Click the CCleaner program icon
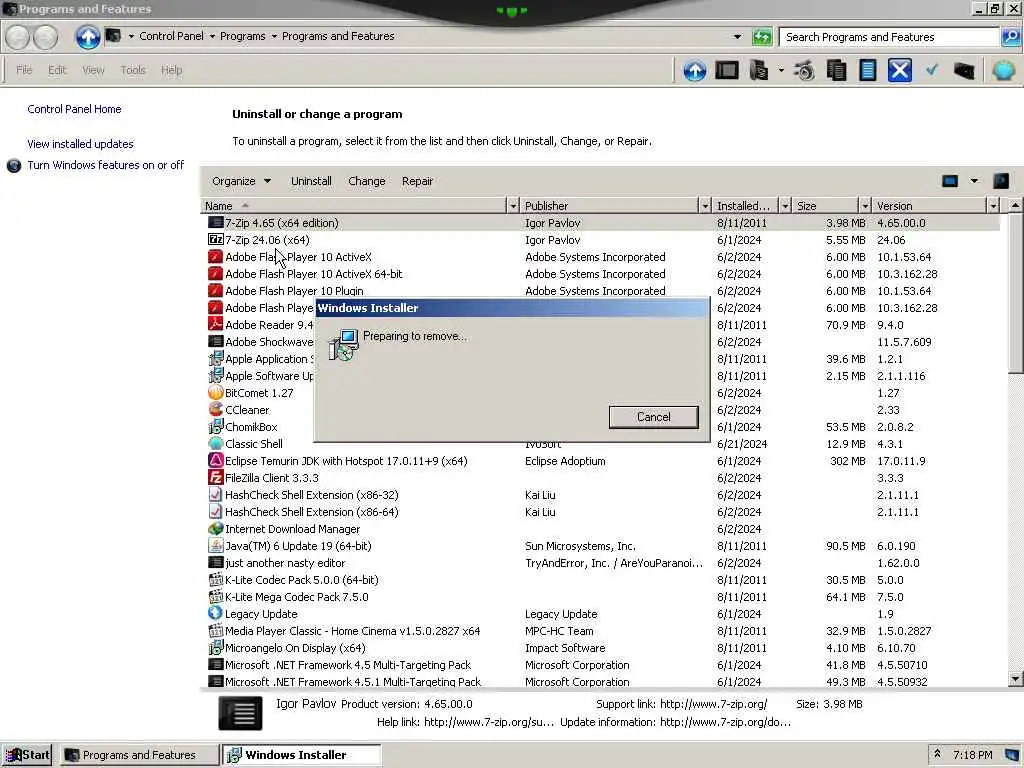 coord(216,409)
